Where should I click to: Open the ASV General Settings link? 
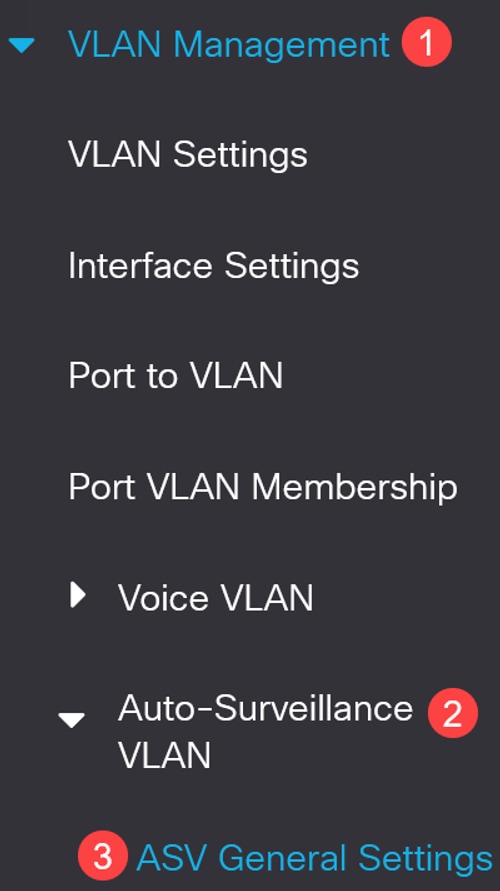tap(314, 858)
